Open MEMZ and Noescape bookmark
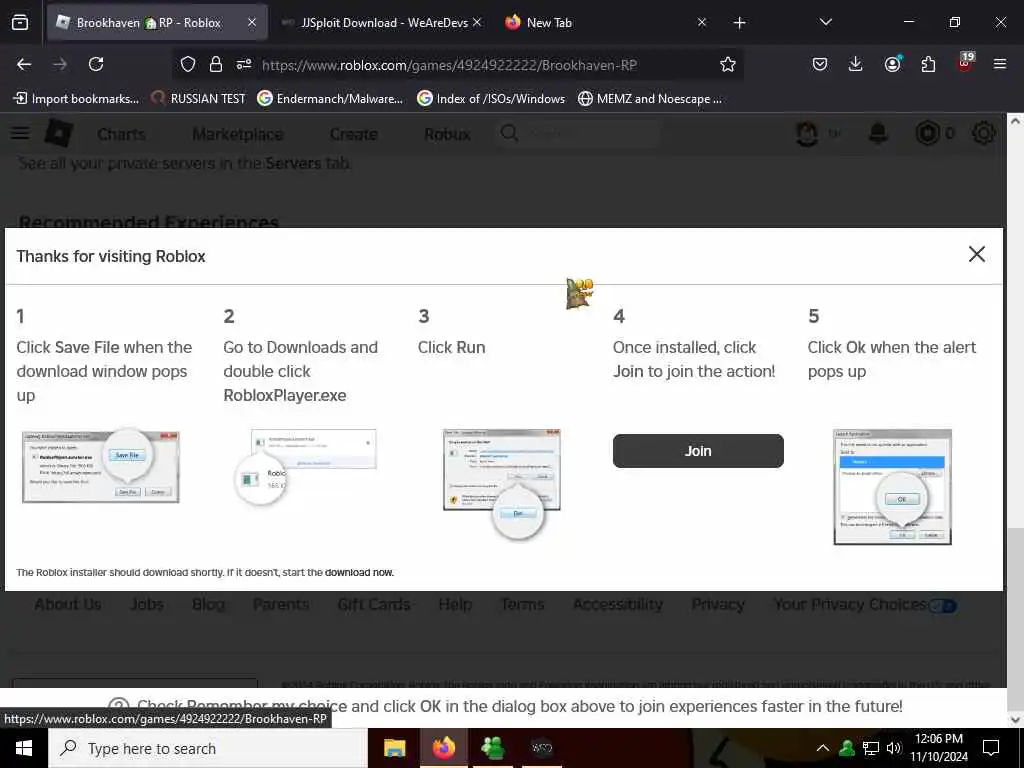 tap(650, 99)
